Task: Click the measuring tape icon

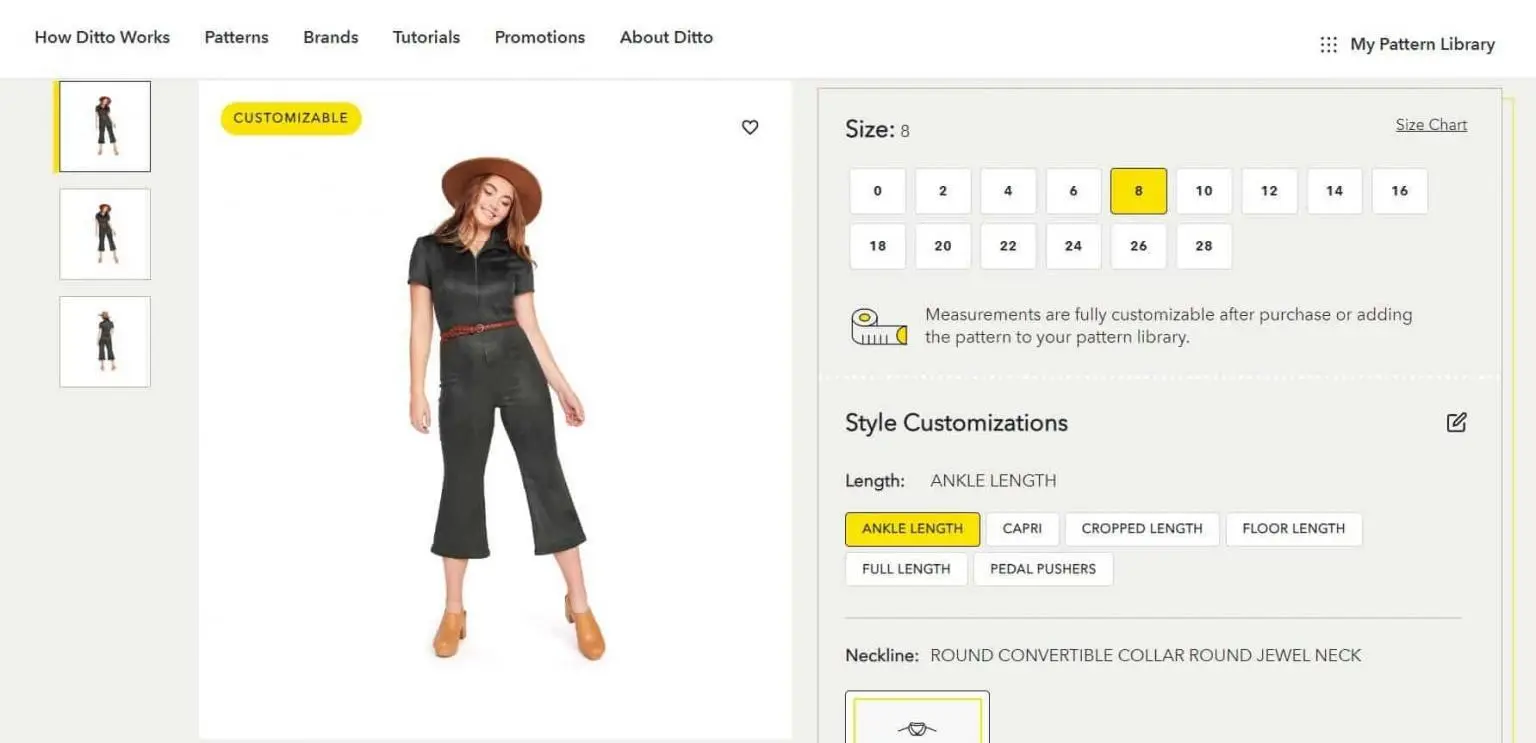Action: [x=878, y=327]
